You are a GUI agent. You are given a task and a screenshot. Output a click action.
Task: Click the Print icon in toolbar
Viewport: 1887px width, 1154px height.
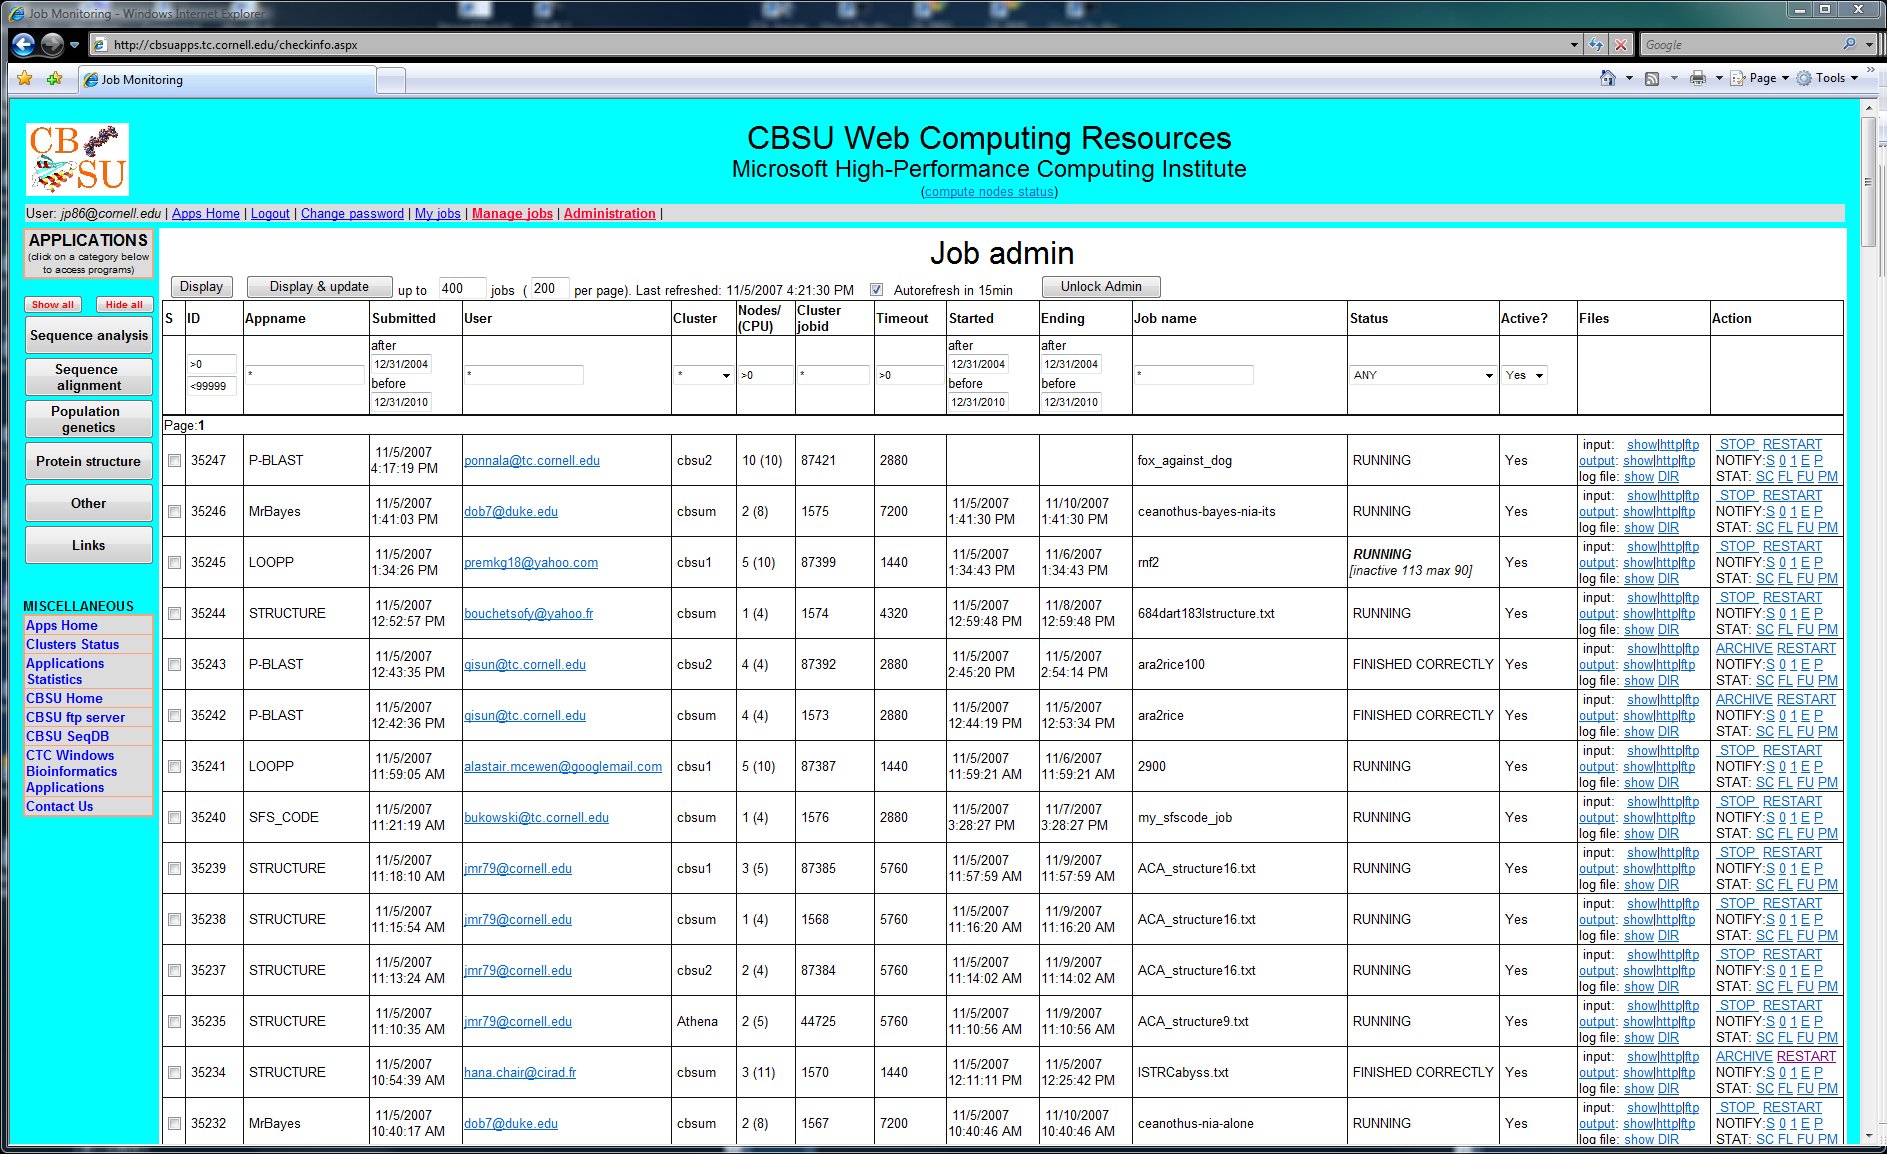[1697, 78]
